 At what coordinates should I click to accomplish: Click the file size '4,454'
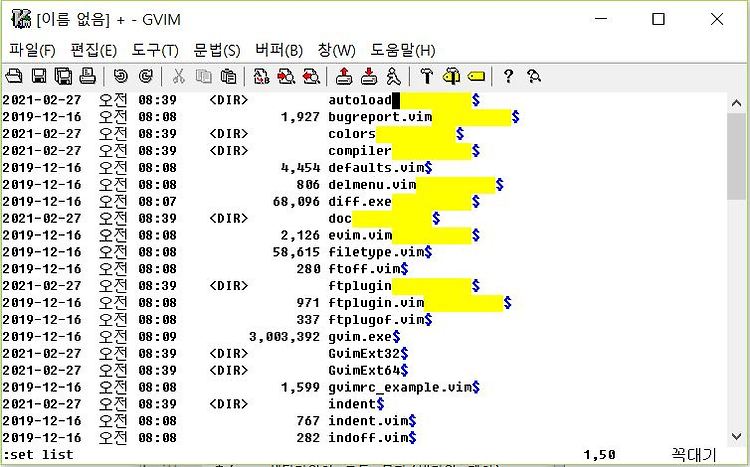click(x=300, y=167)
